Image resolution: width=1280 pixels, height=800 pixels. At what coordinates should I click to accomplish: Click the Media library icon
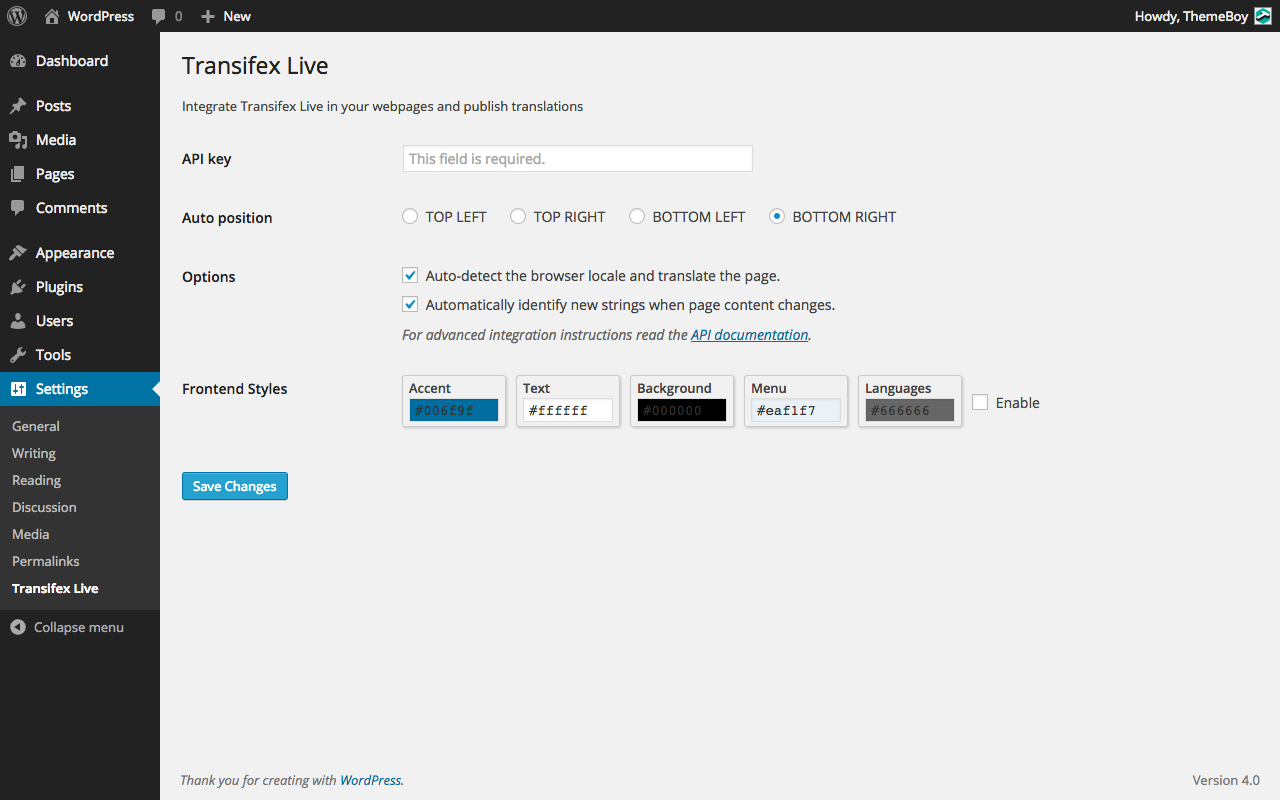click(18, 140)
